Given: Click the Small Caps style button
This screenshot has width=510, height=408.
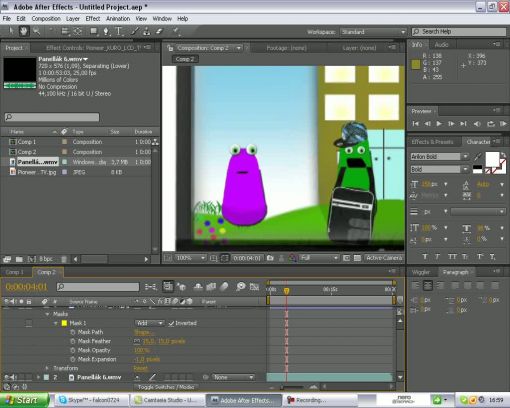Looking at the screenshot, I should point(465,256).
